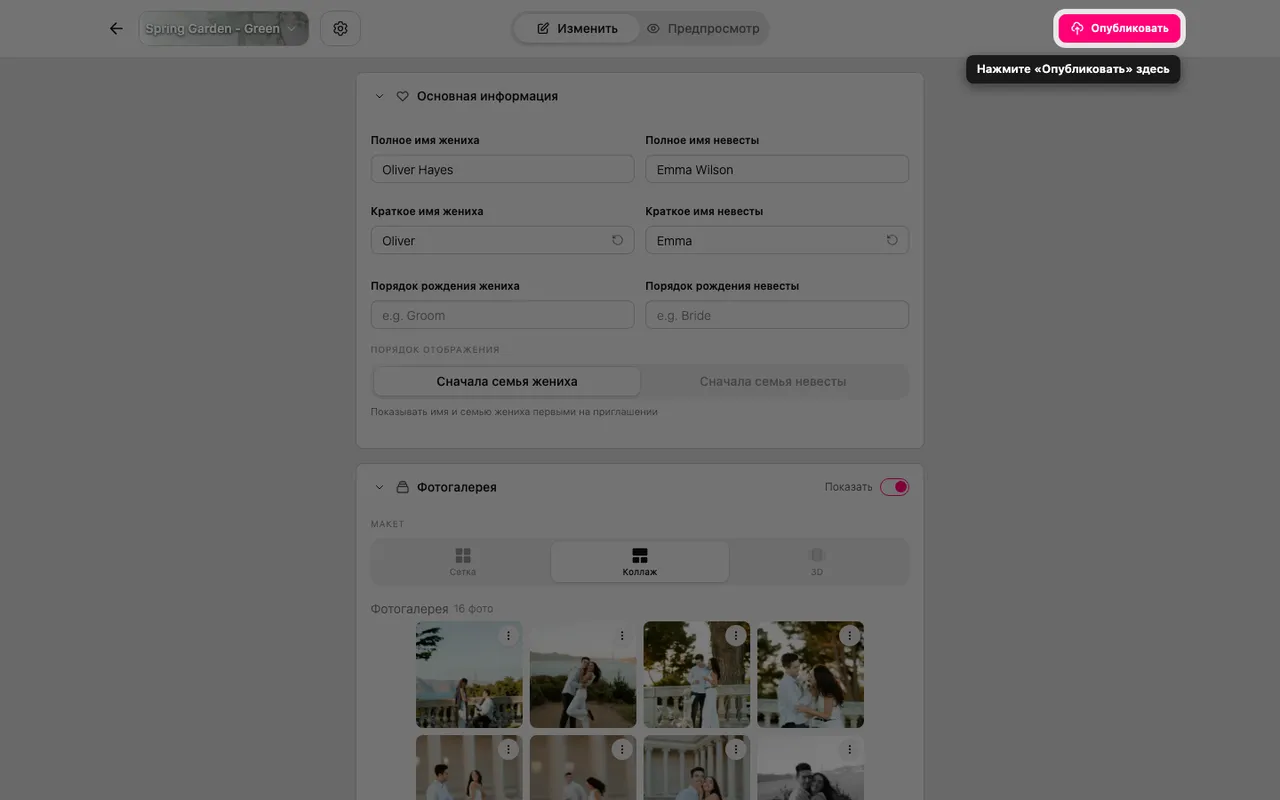Select the second photo in the bottom gallery row

pos(583,768)
